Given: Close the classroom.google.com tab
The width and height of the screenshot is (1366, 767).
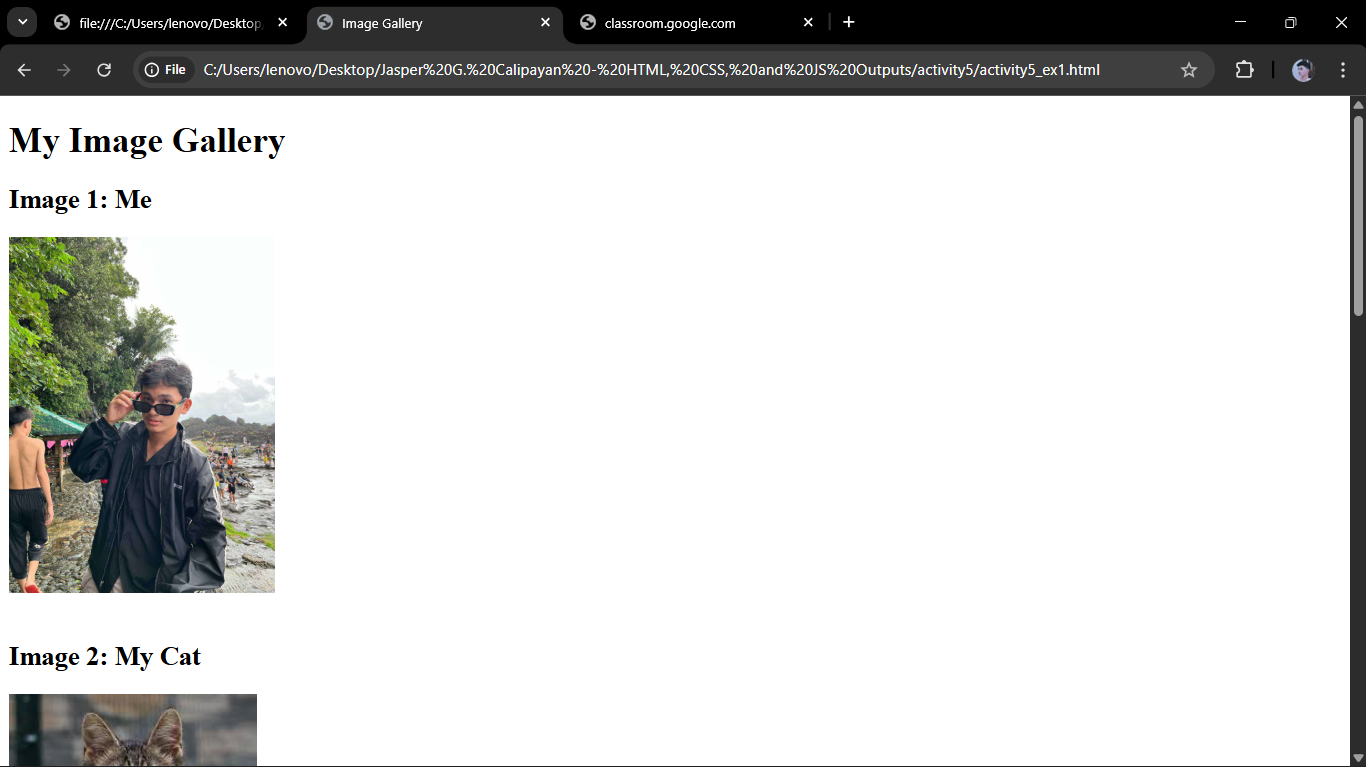Looking at the screenshot, I should click(x=808, y=22).
